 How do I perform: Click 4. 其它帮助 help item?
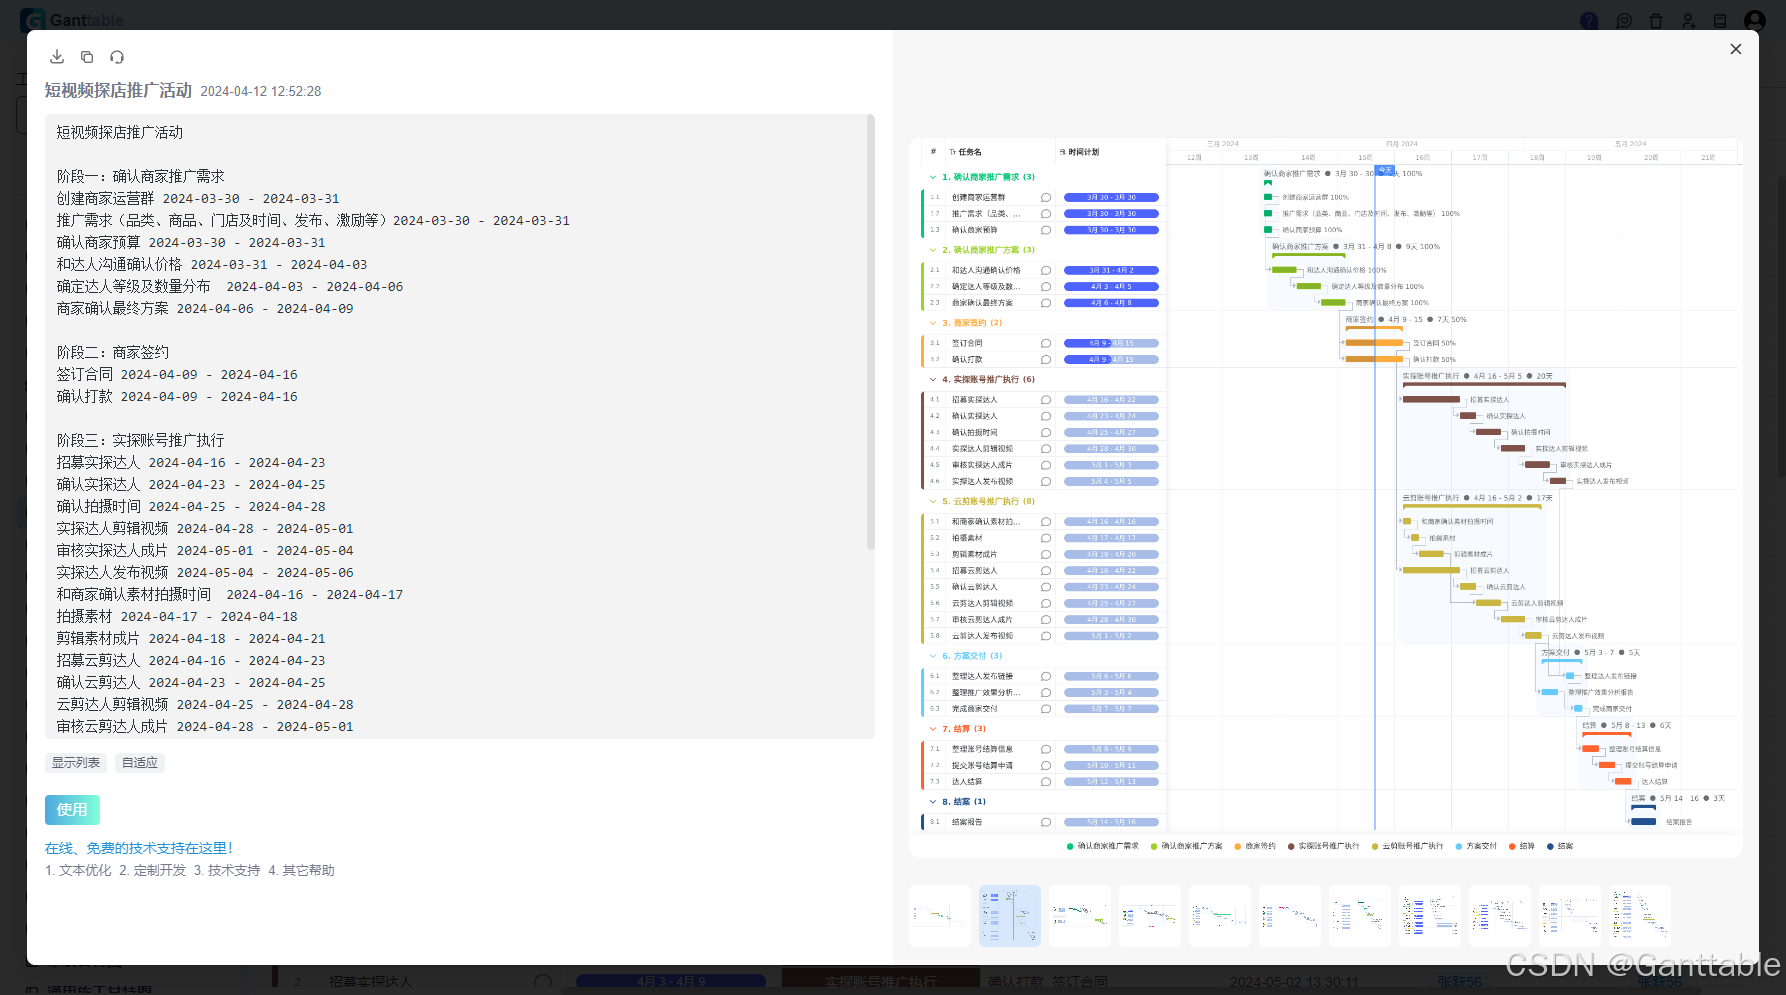301,871
